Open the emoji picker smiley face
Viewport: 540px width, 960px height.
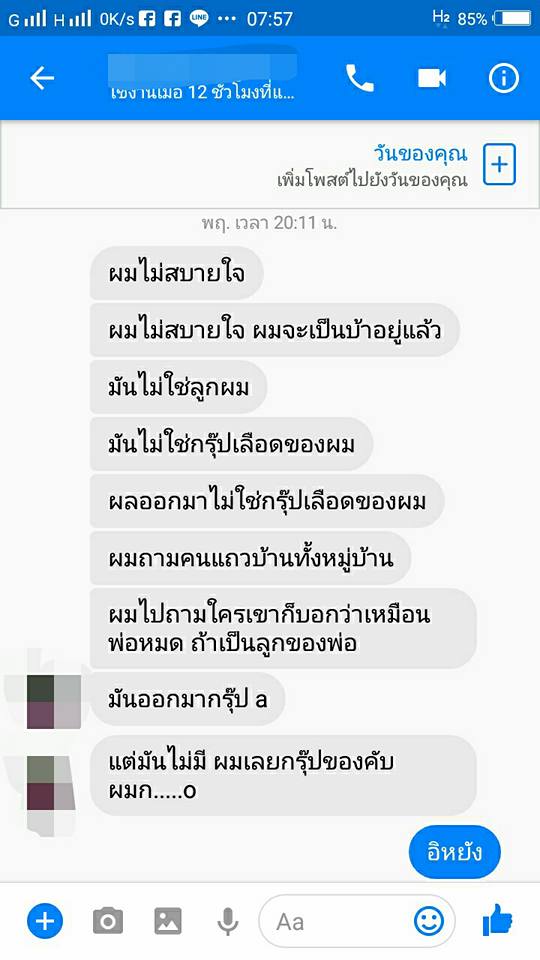[429, 920]
